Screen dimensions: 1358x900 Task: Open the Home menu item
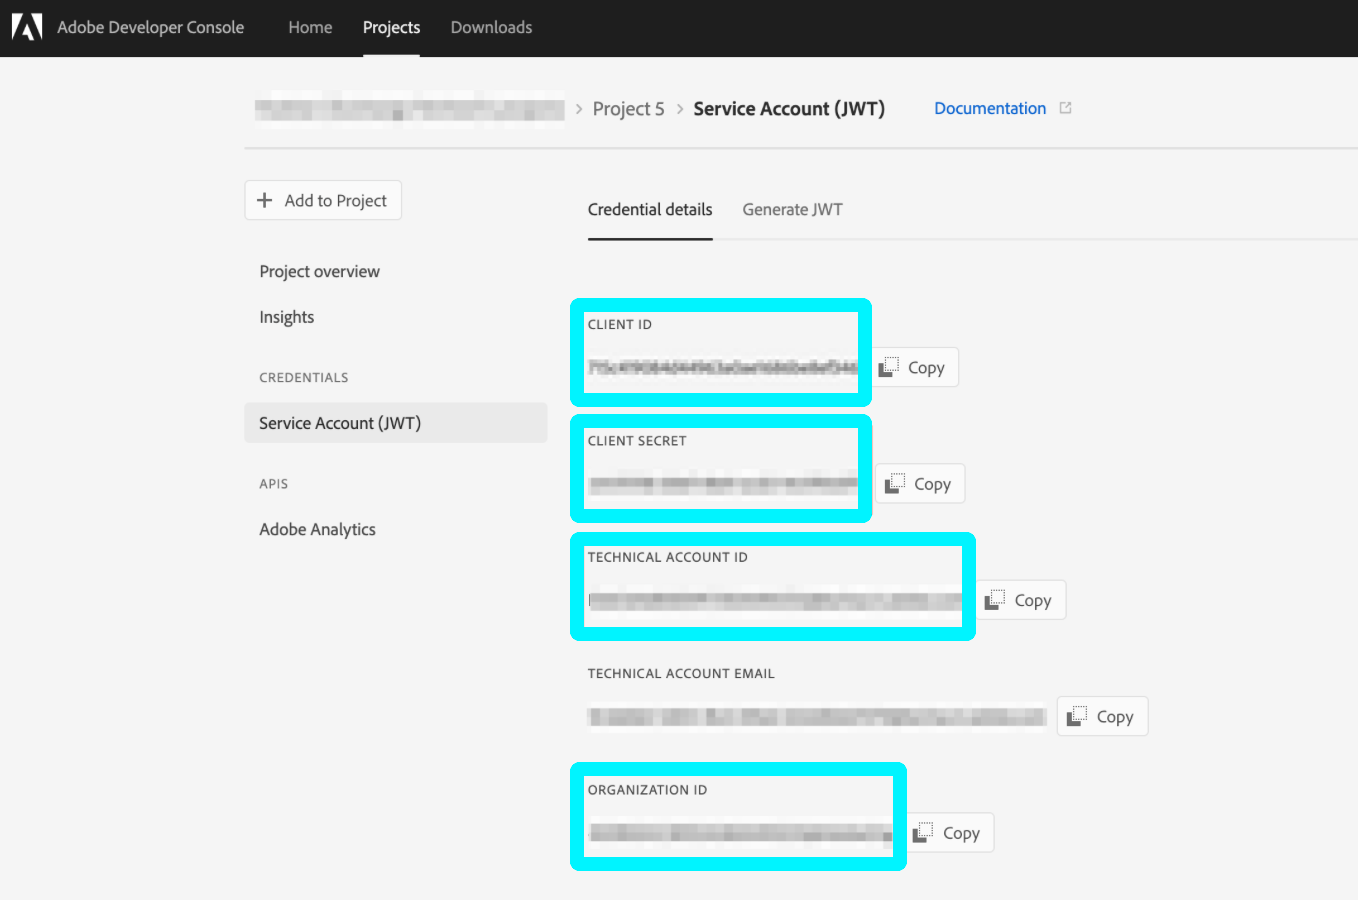pyautogui.click(x=310, y=27)
